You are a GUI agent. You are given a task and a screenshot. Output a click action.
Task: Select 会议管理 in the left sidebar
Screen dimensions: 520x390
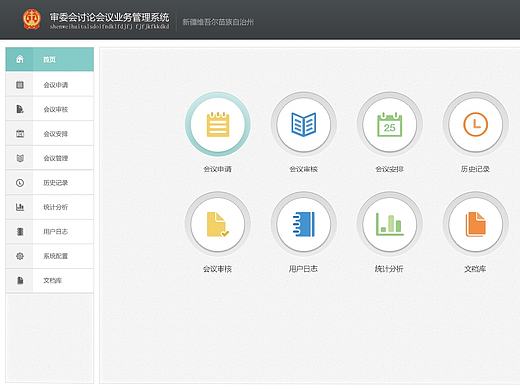click(50, 158)
